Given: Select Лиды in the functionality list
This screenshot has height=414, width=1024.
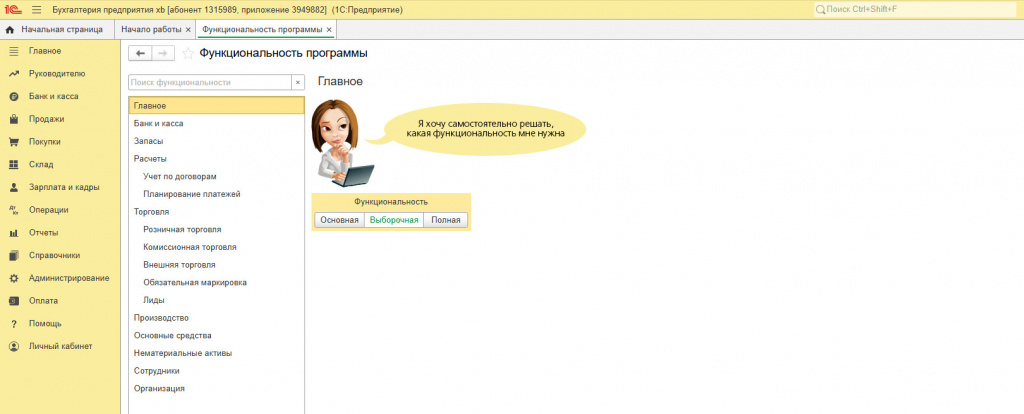Looking at the screenshot, I should click(x=217, y=300).
